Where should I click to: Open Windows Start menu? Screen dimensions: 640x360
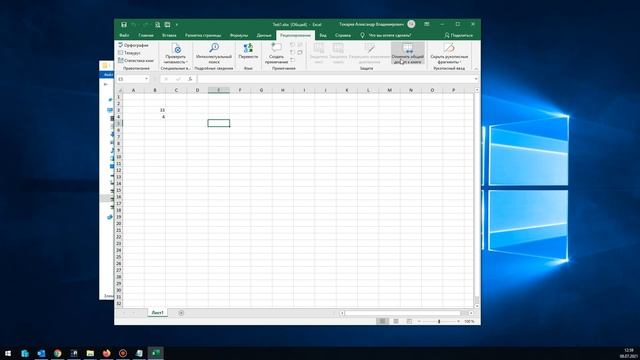8,353
